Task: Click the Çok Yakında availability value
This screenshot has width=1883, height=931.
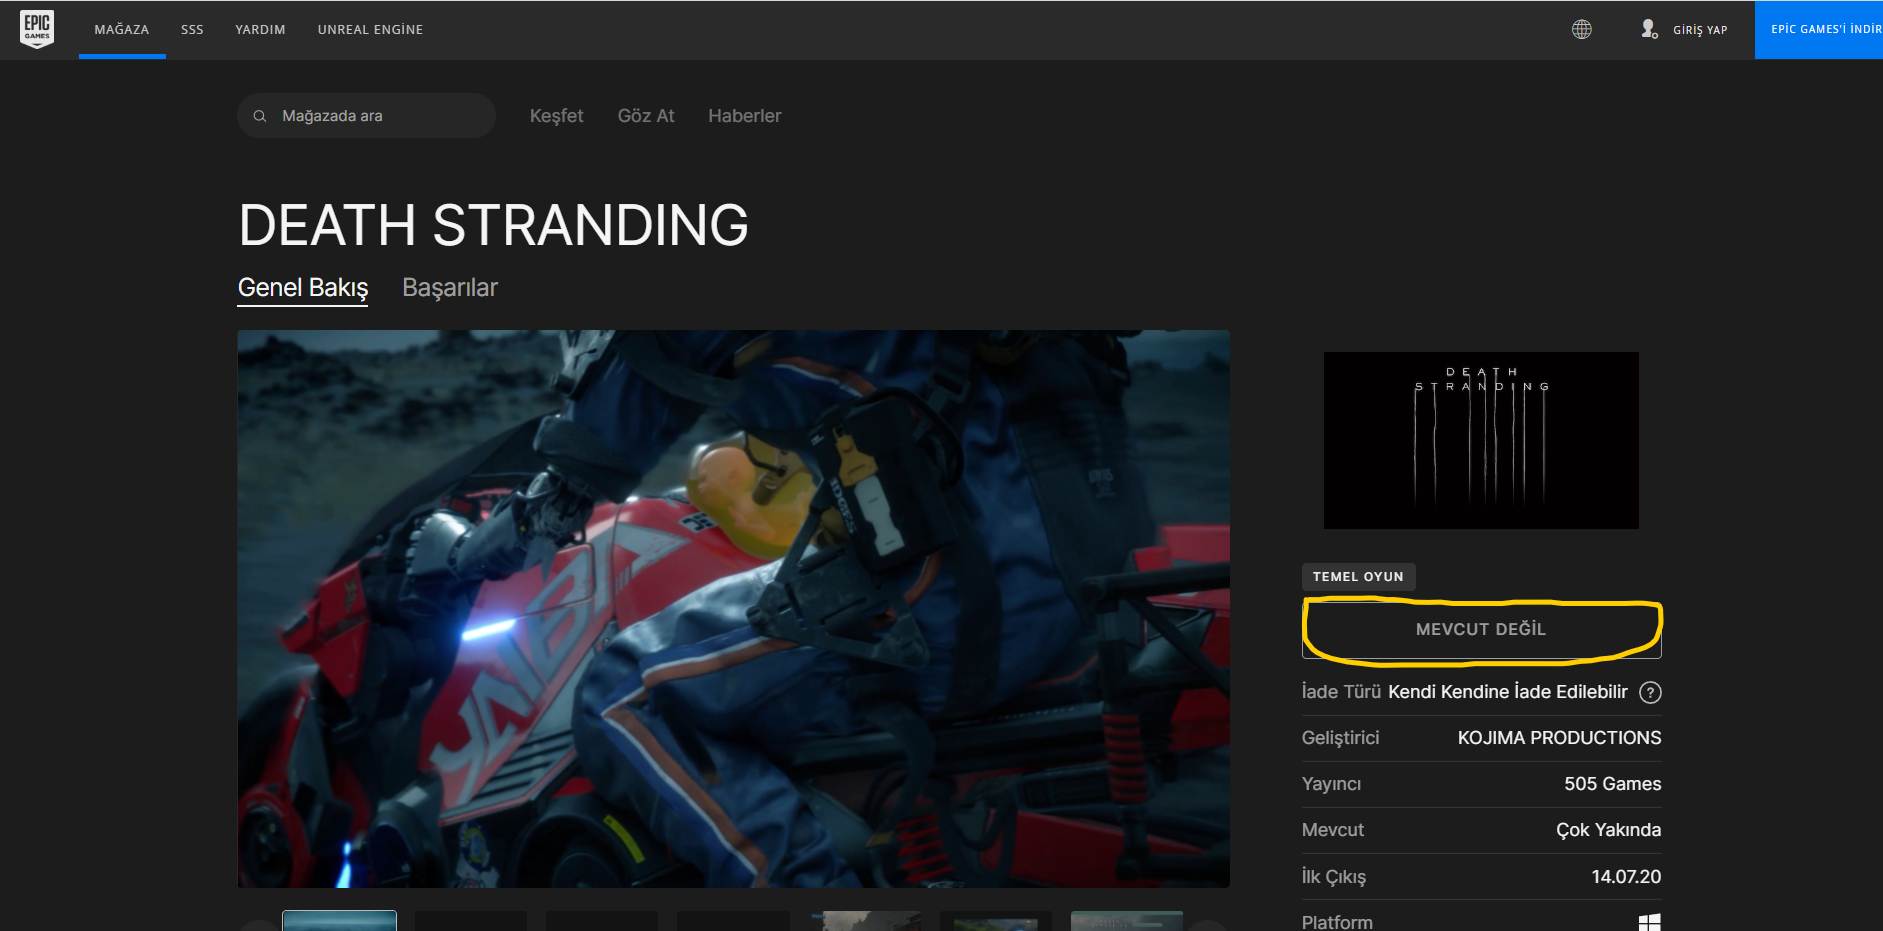Action: coord(1609,830)
